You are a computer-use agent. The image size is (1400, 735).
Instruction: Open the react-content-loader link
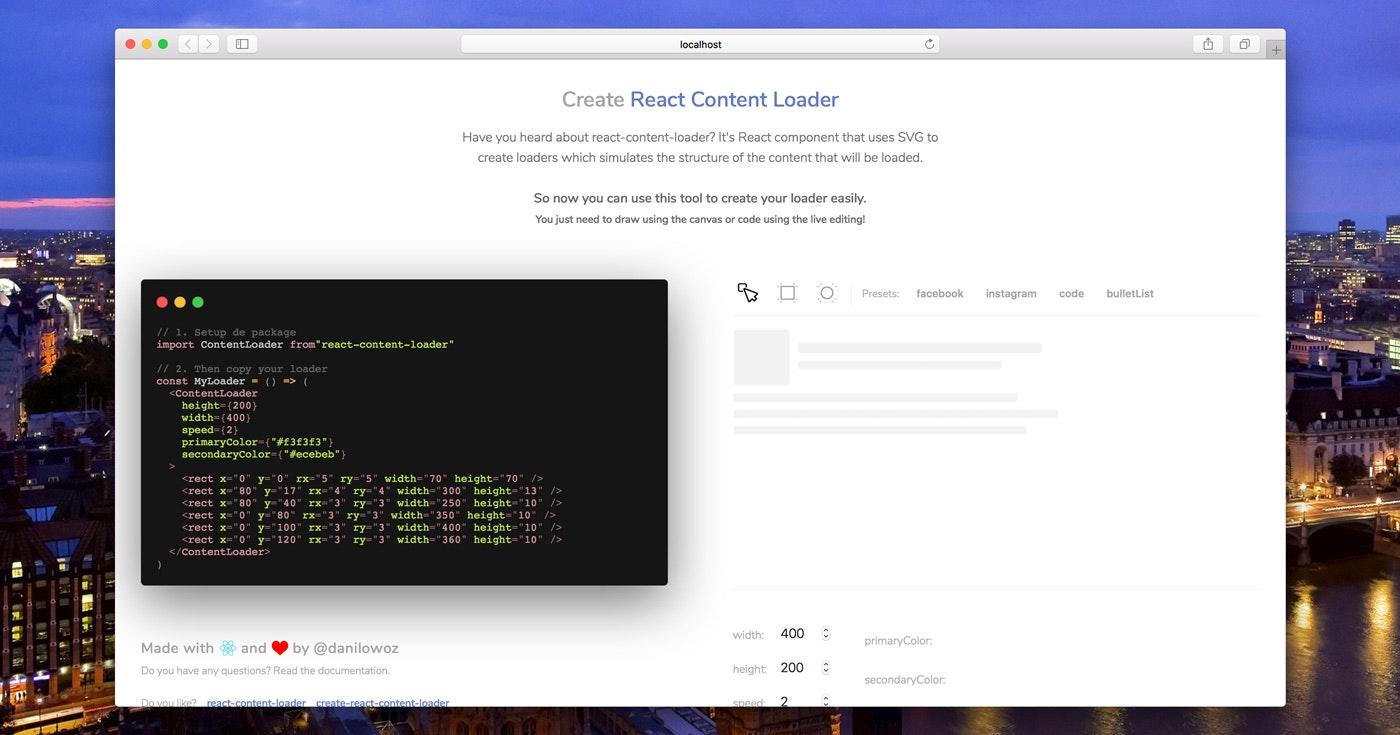(256, 703)
